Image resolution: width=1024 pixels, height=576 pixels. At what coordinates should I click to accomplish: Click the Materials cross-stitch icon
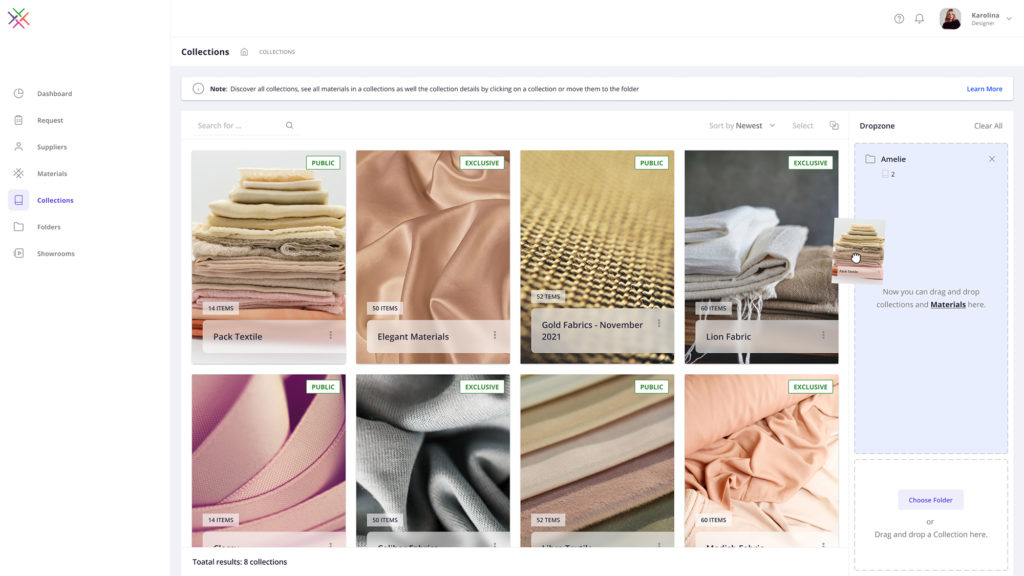click(18, 174)
